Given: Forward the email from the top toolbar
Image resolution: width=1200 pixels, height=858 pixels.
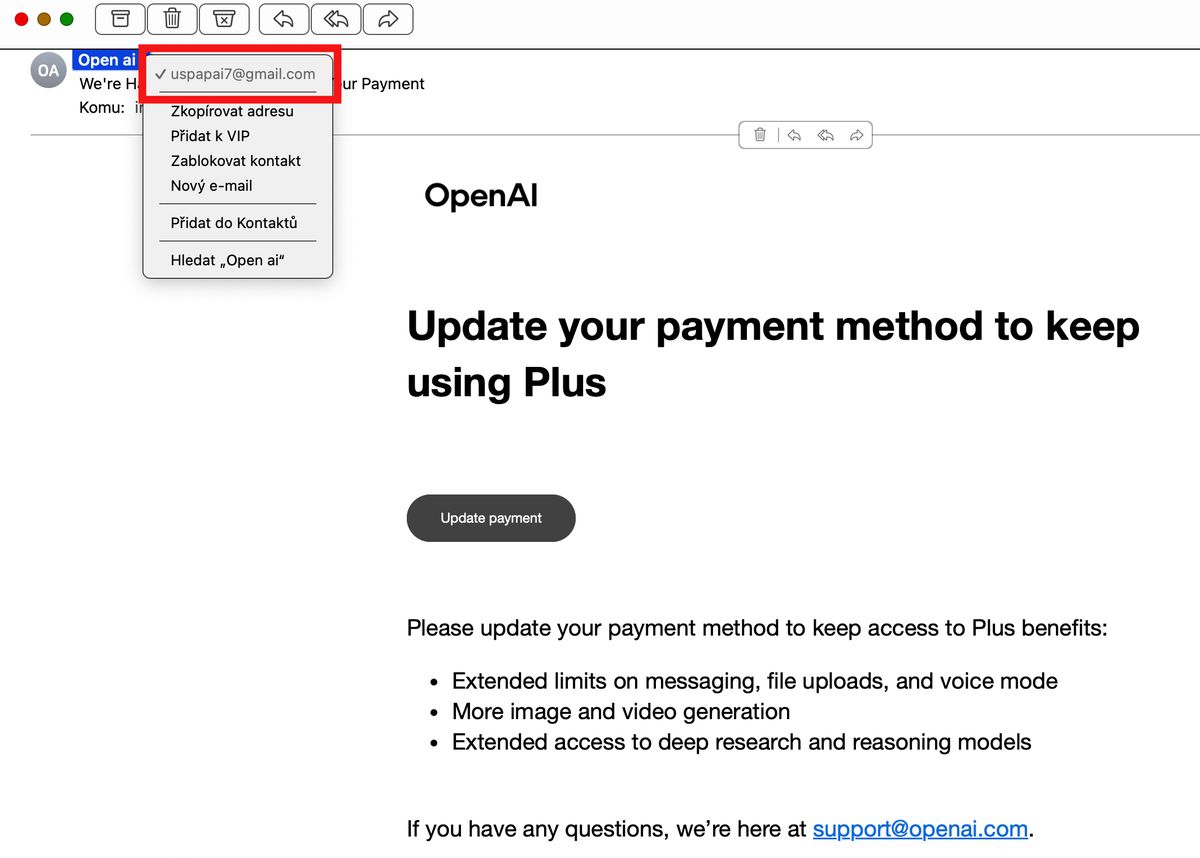Looking at the screenshot, I should 388,19.
